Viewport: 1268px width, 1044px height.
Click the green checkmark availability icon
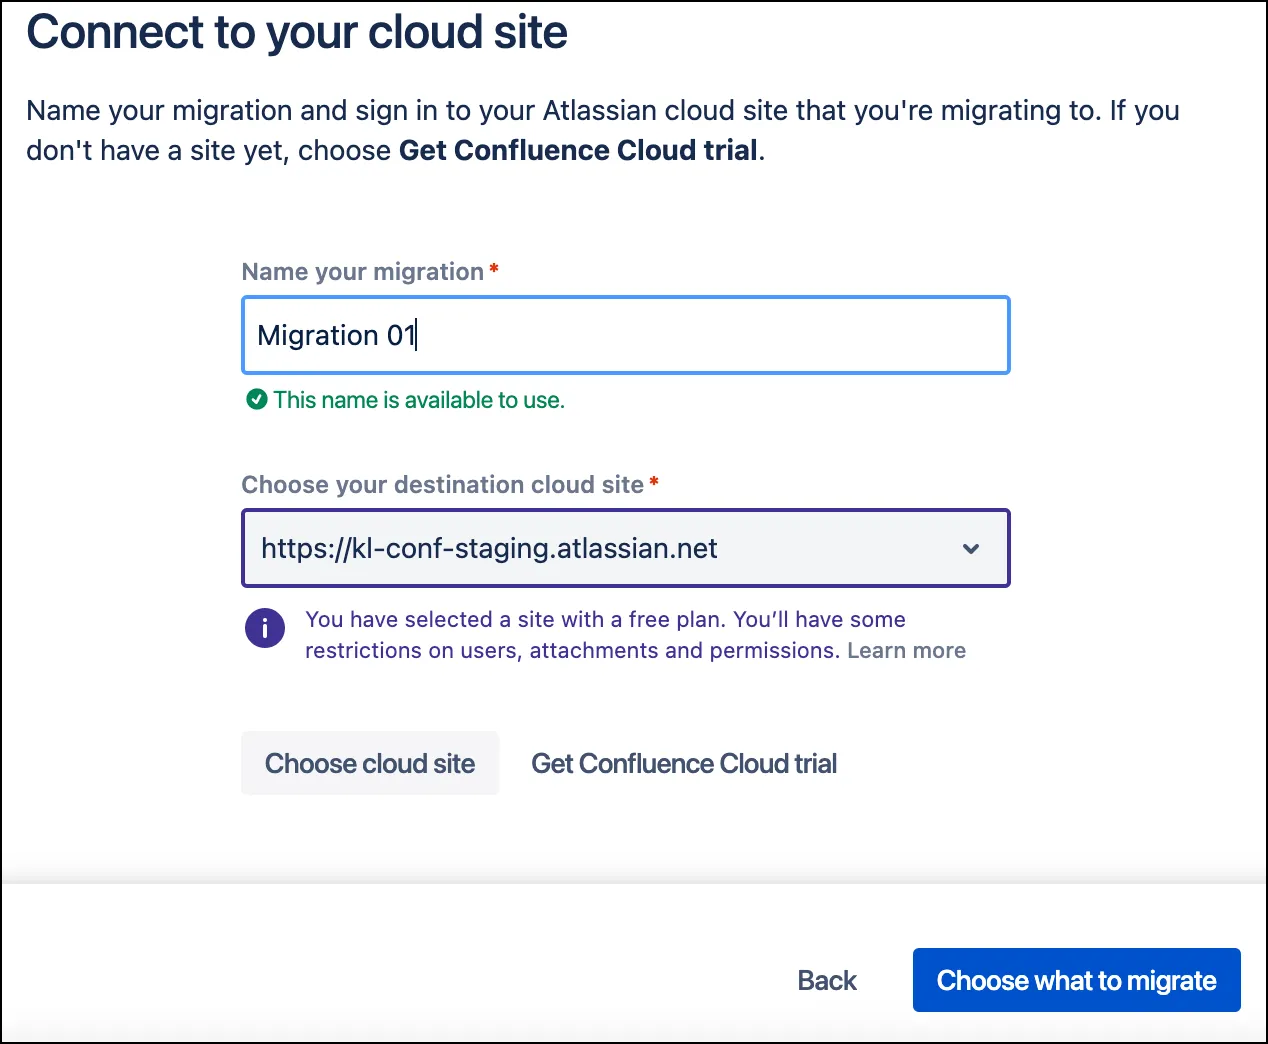click(x=257, y=400)
